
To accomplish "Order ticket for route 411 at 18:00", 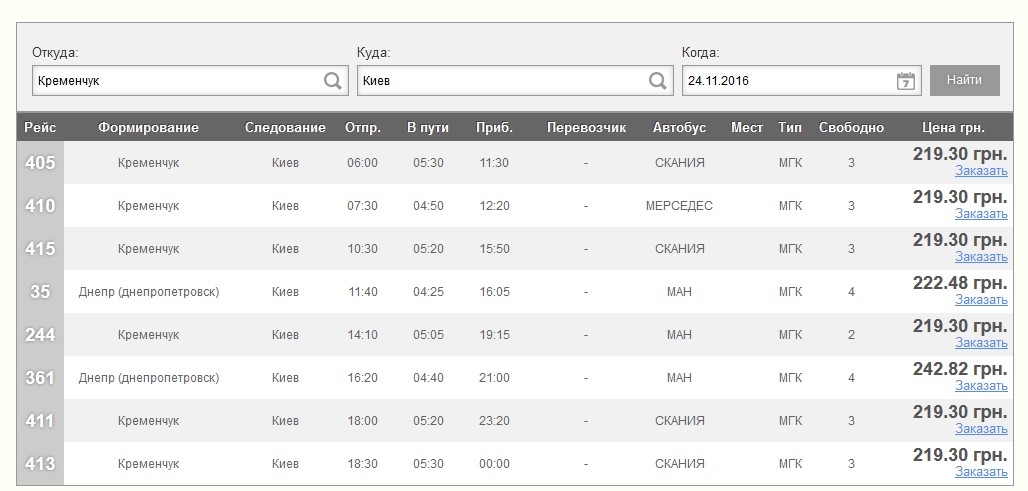I will point(981,429).
